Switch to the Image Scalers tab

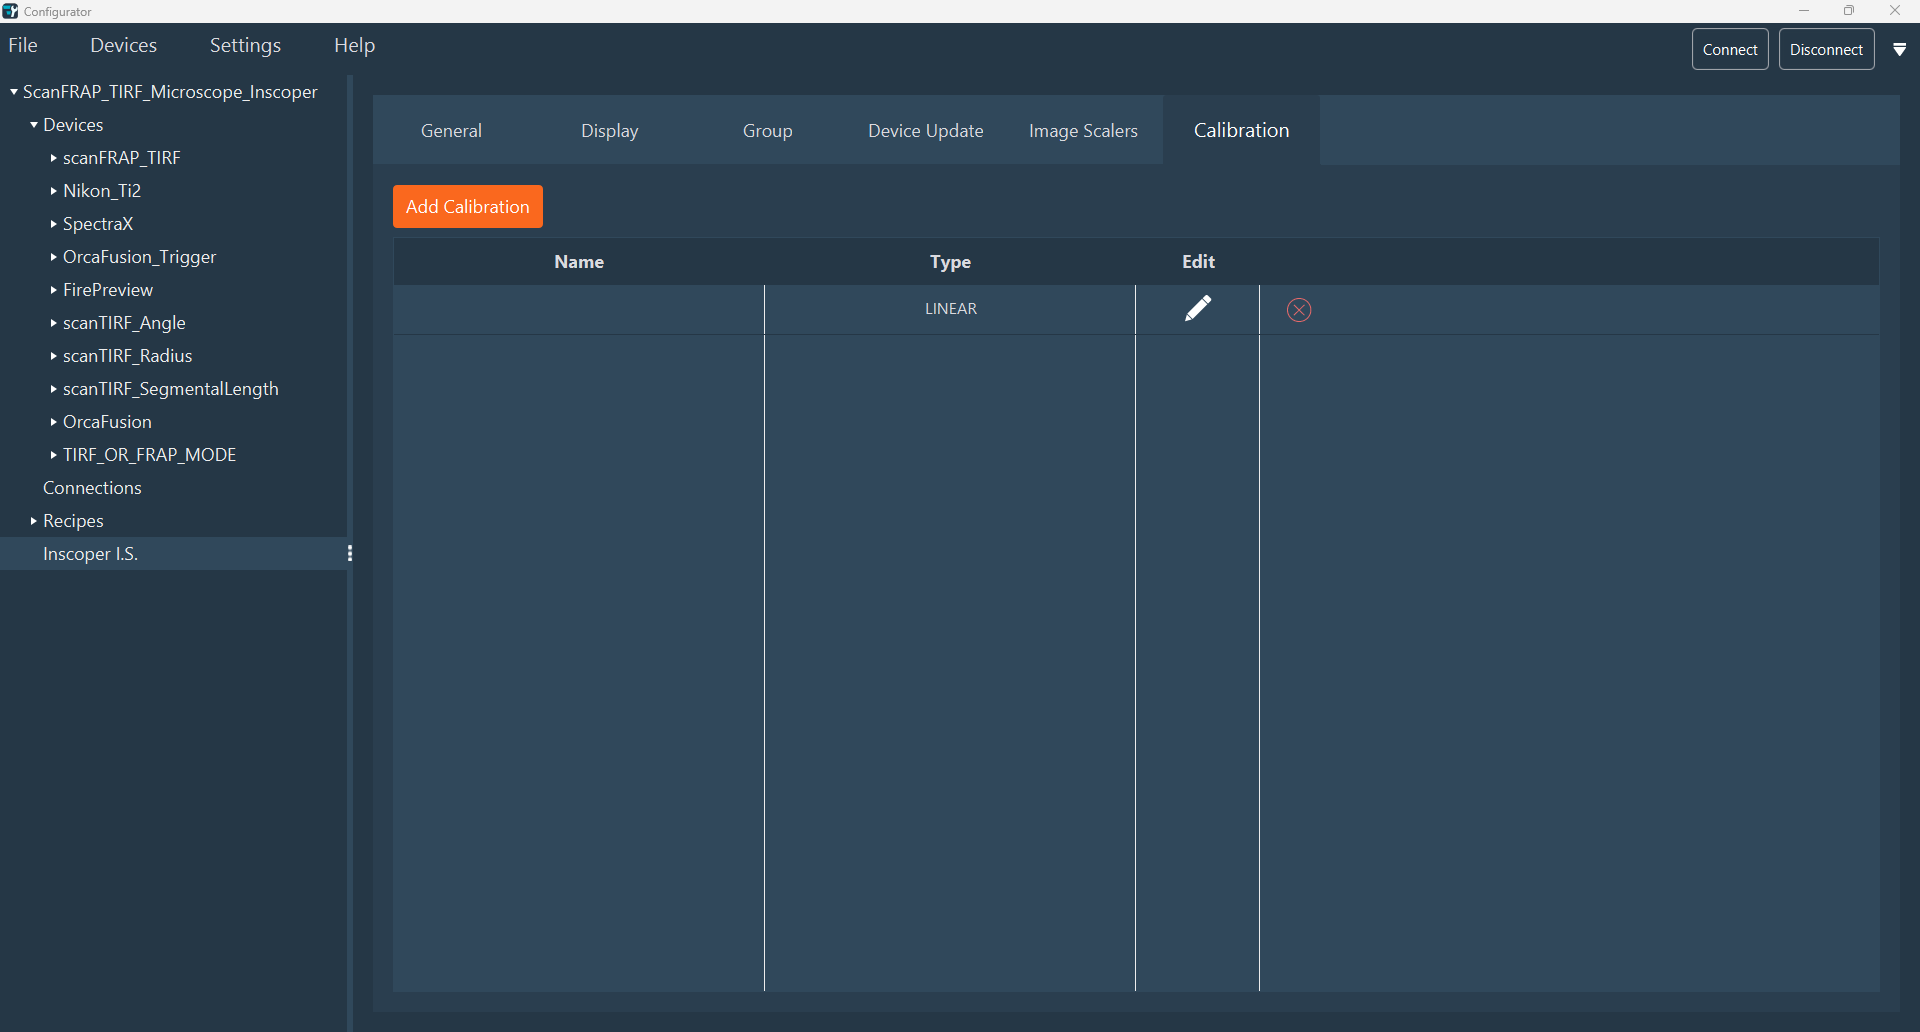(1083, 131)
